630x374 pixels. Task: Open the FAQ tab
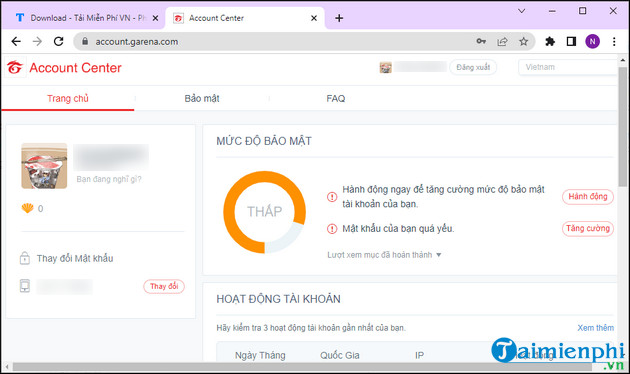pyautogui.click(x=335, y=98)
